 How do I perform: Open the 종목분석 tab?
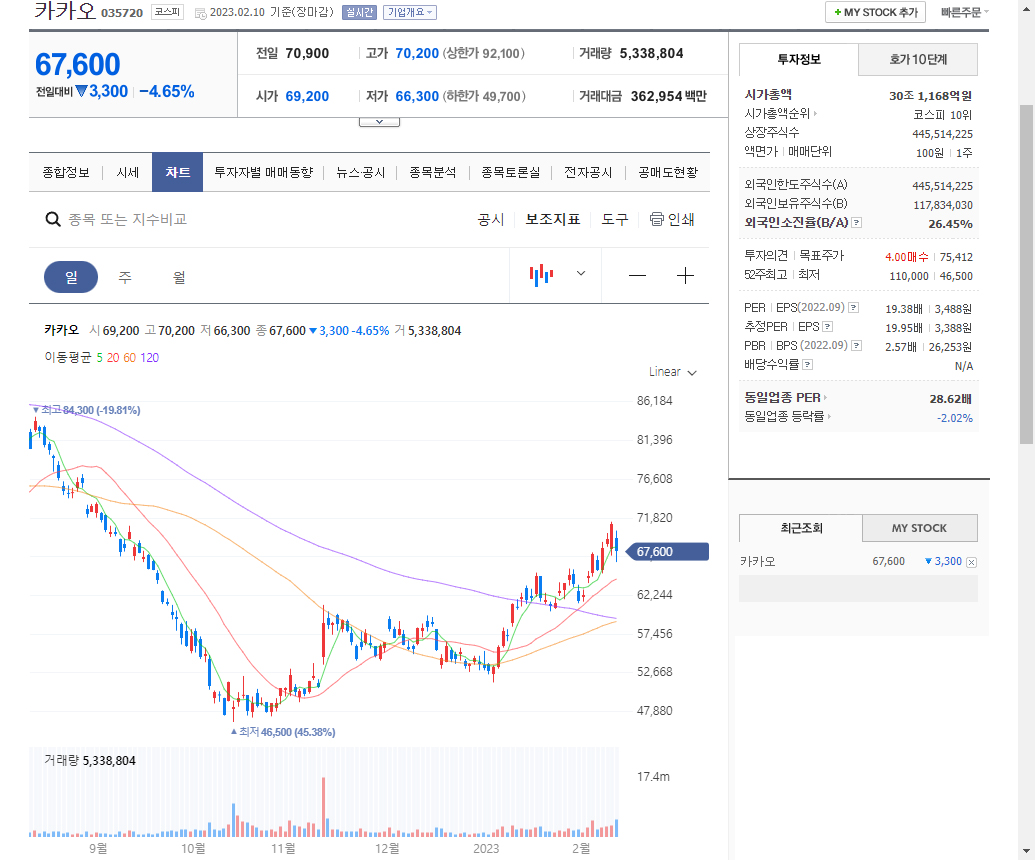tap(432, 172)
